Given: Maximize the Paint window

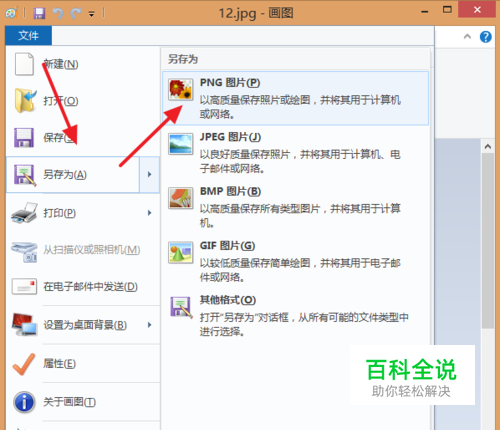Looking at the screenshot, I should coord(447,10).
